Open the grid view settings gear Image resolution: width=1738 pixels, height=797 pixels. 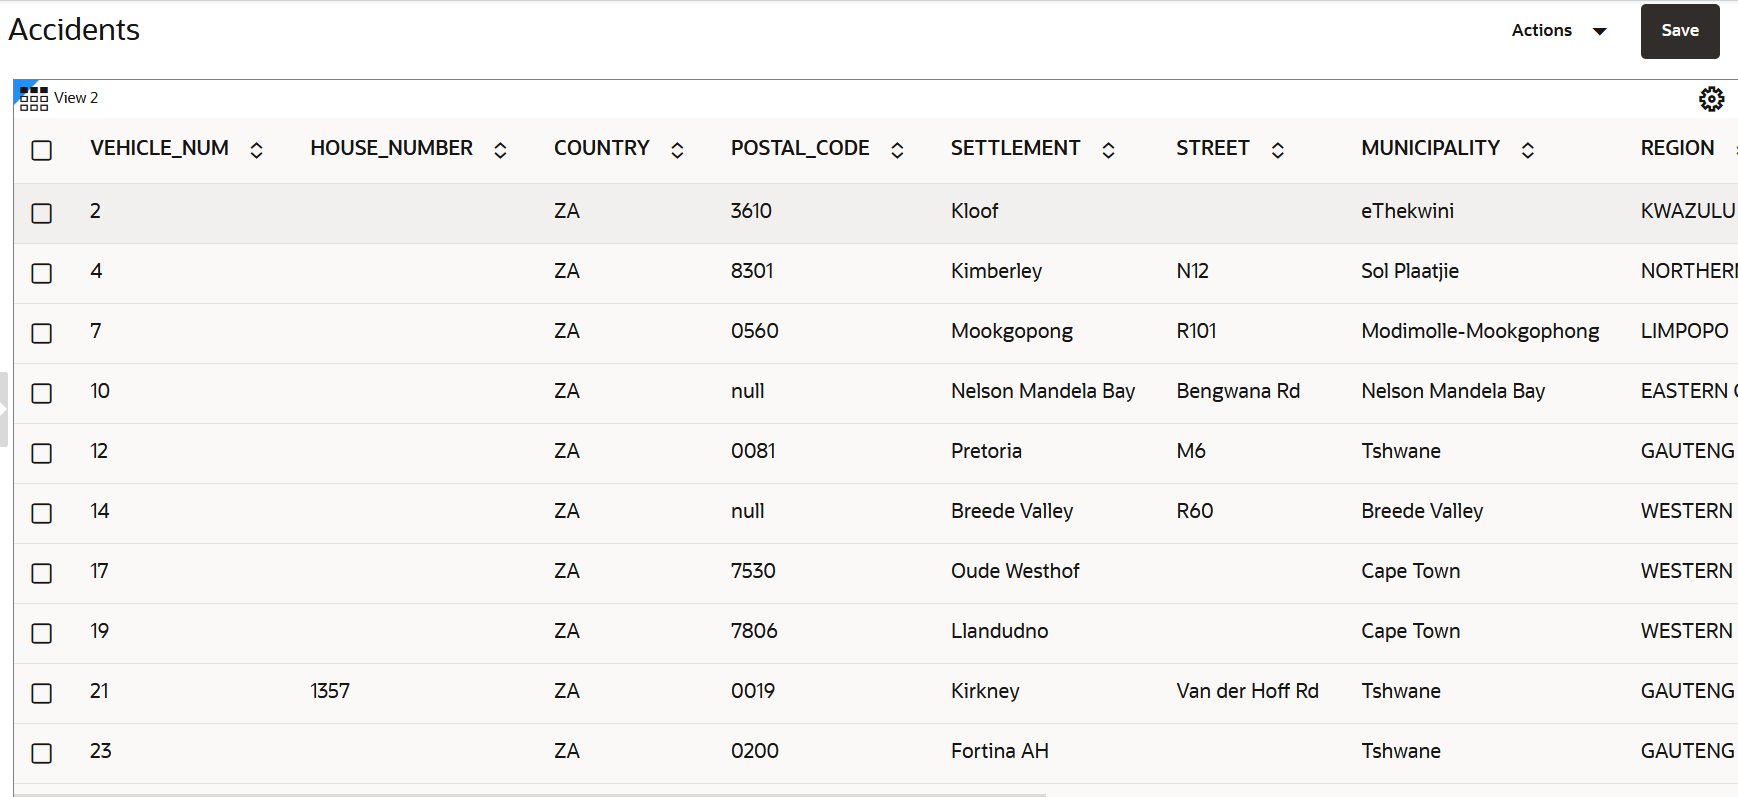pyautogui.click(x=1711, y=99)
